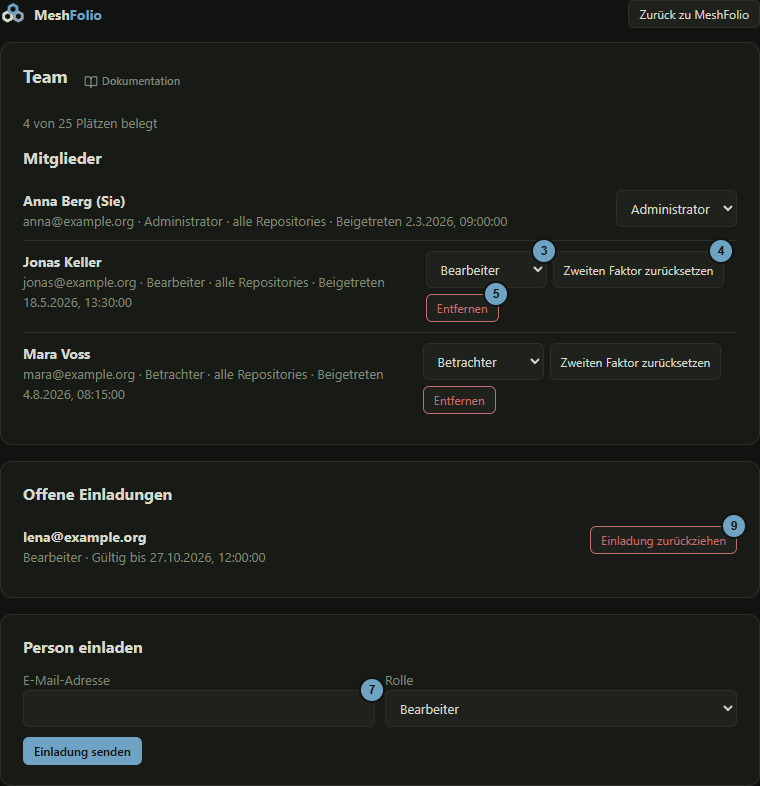The height and width of the screenshot is (786, 760).
Task: Click the book icon beside Dokumentation
Action: pyautogui.click(x=90, y=82)
